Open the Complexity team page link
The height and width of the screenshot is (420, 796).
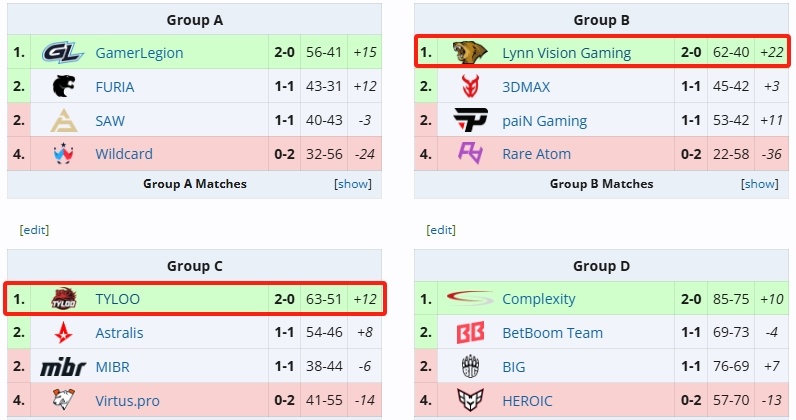[539, 299]
